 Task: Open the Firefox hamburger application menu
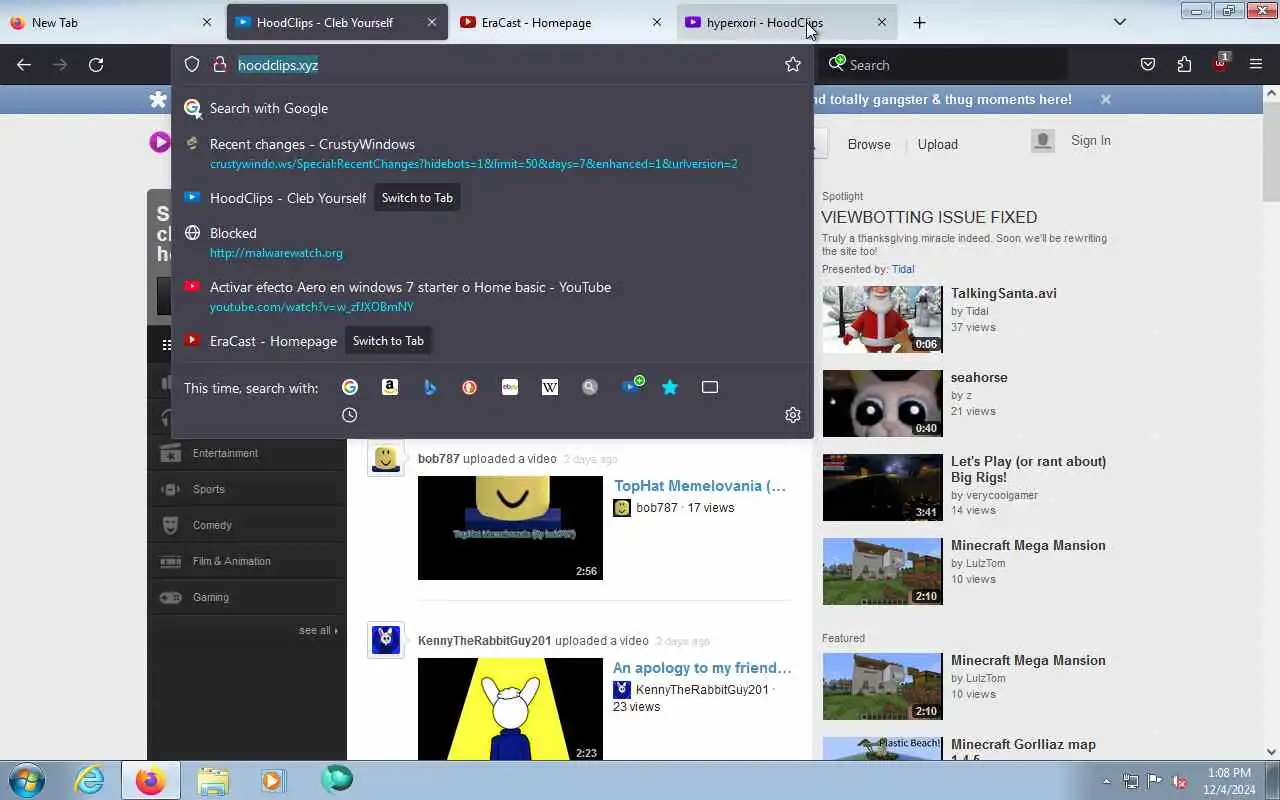click(x=1256, y=65)
